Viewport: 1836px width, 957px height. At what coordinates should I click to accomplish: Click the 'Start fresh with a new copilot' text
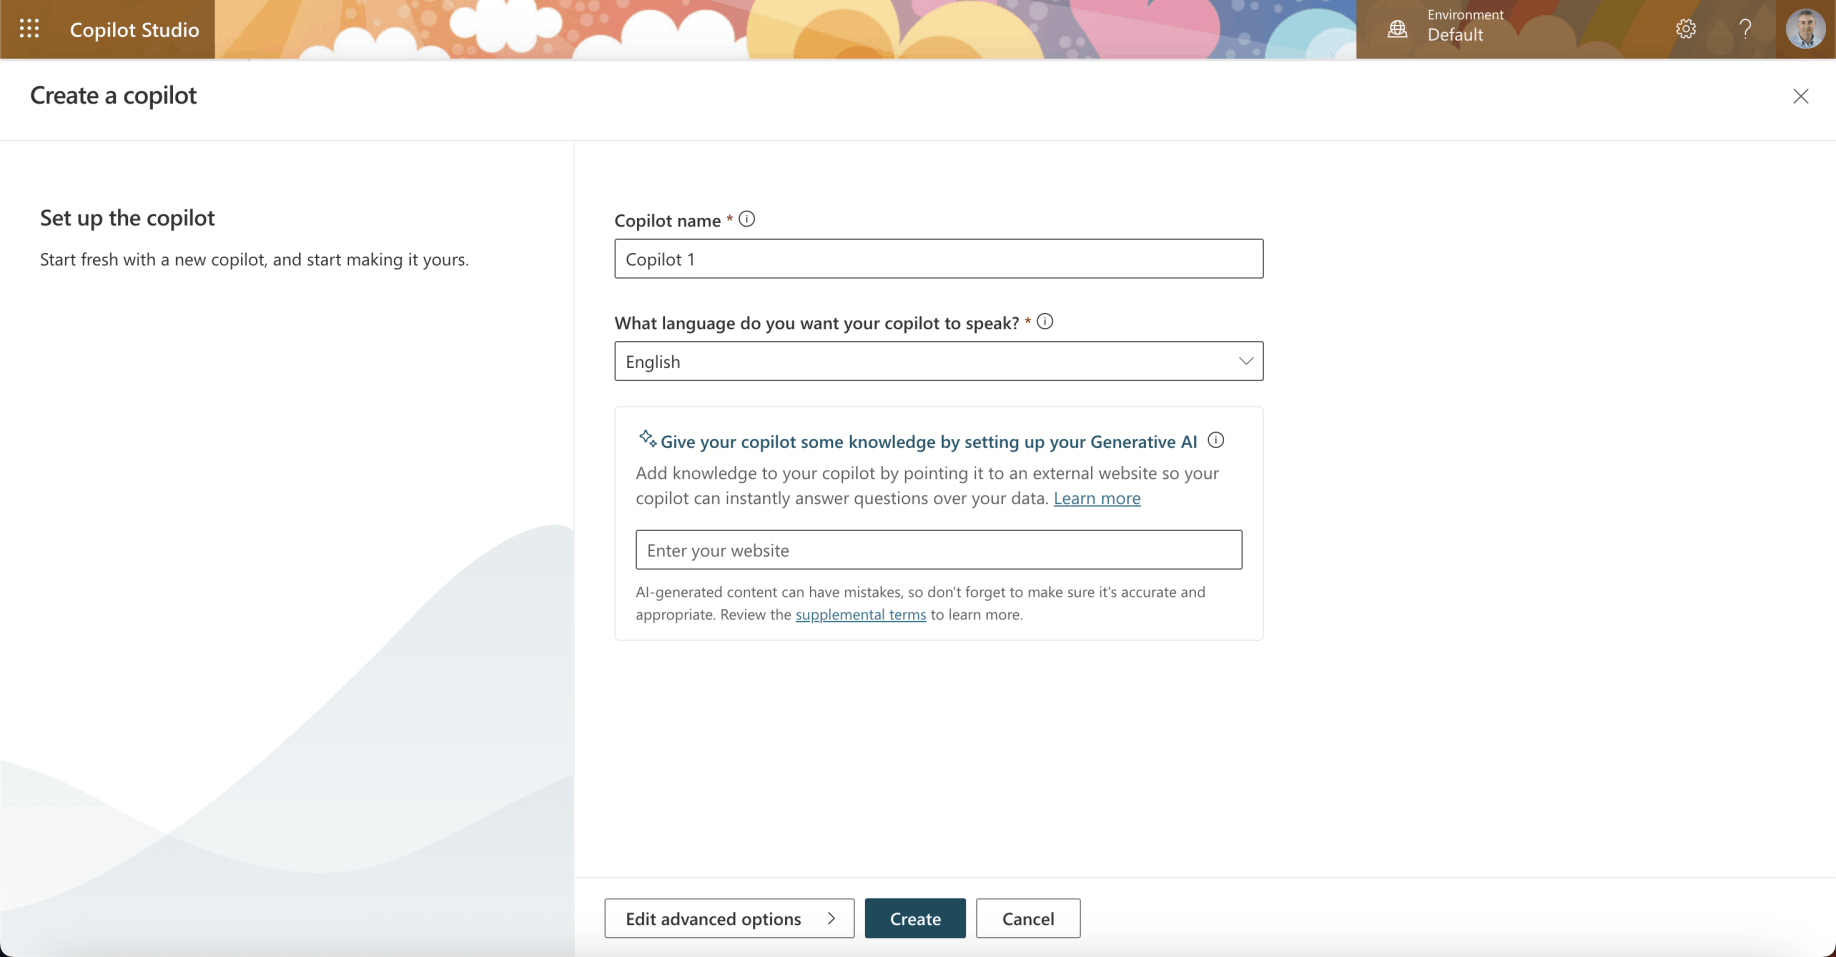254,260
